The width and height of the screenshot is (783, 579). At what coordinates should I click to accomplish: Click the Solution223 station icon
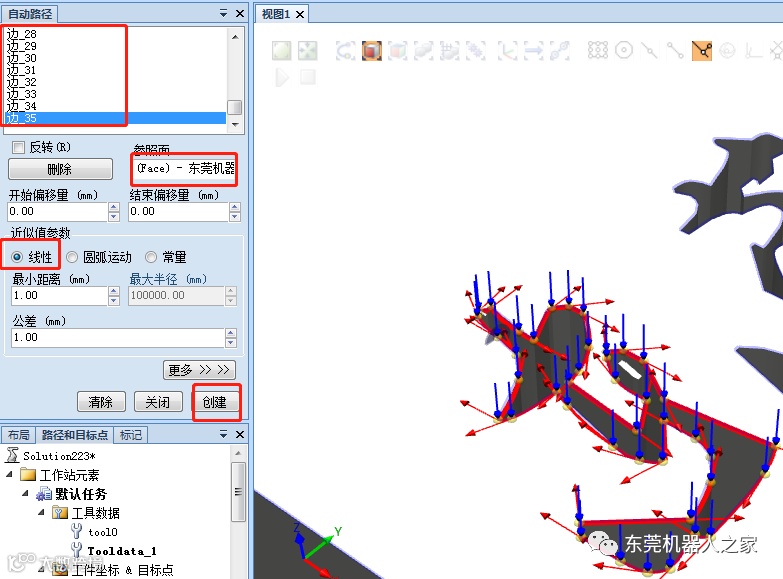tap(12, 455)
